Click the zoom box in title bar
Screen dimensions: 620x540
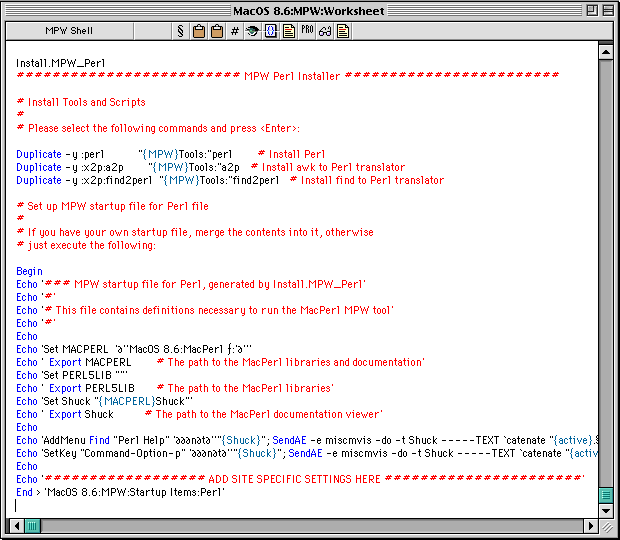(592, 10)
